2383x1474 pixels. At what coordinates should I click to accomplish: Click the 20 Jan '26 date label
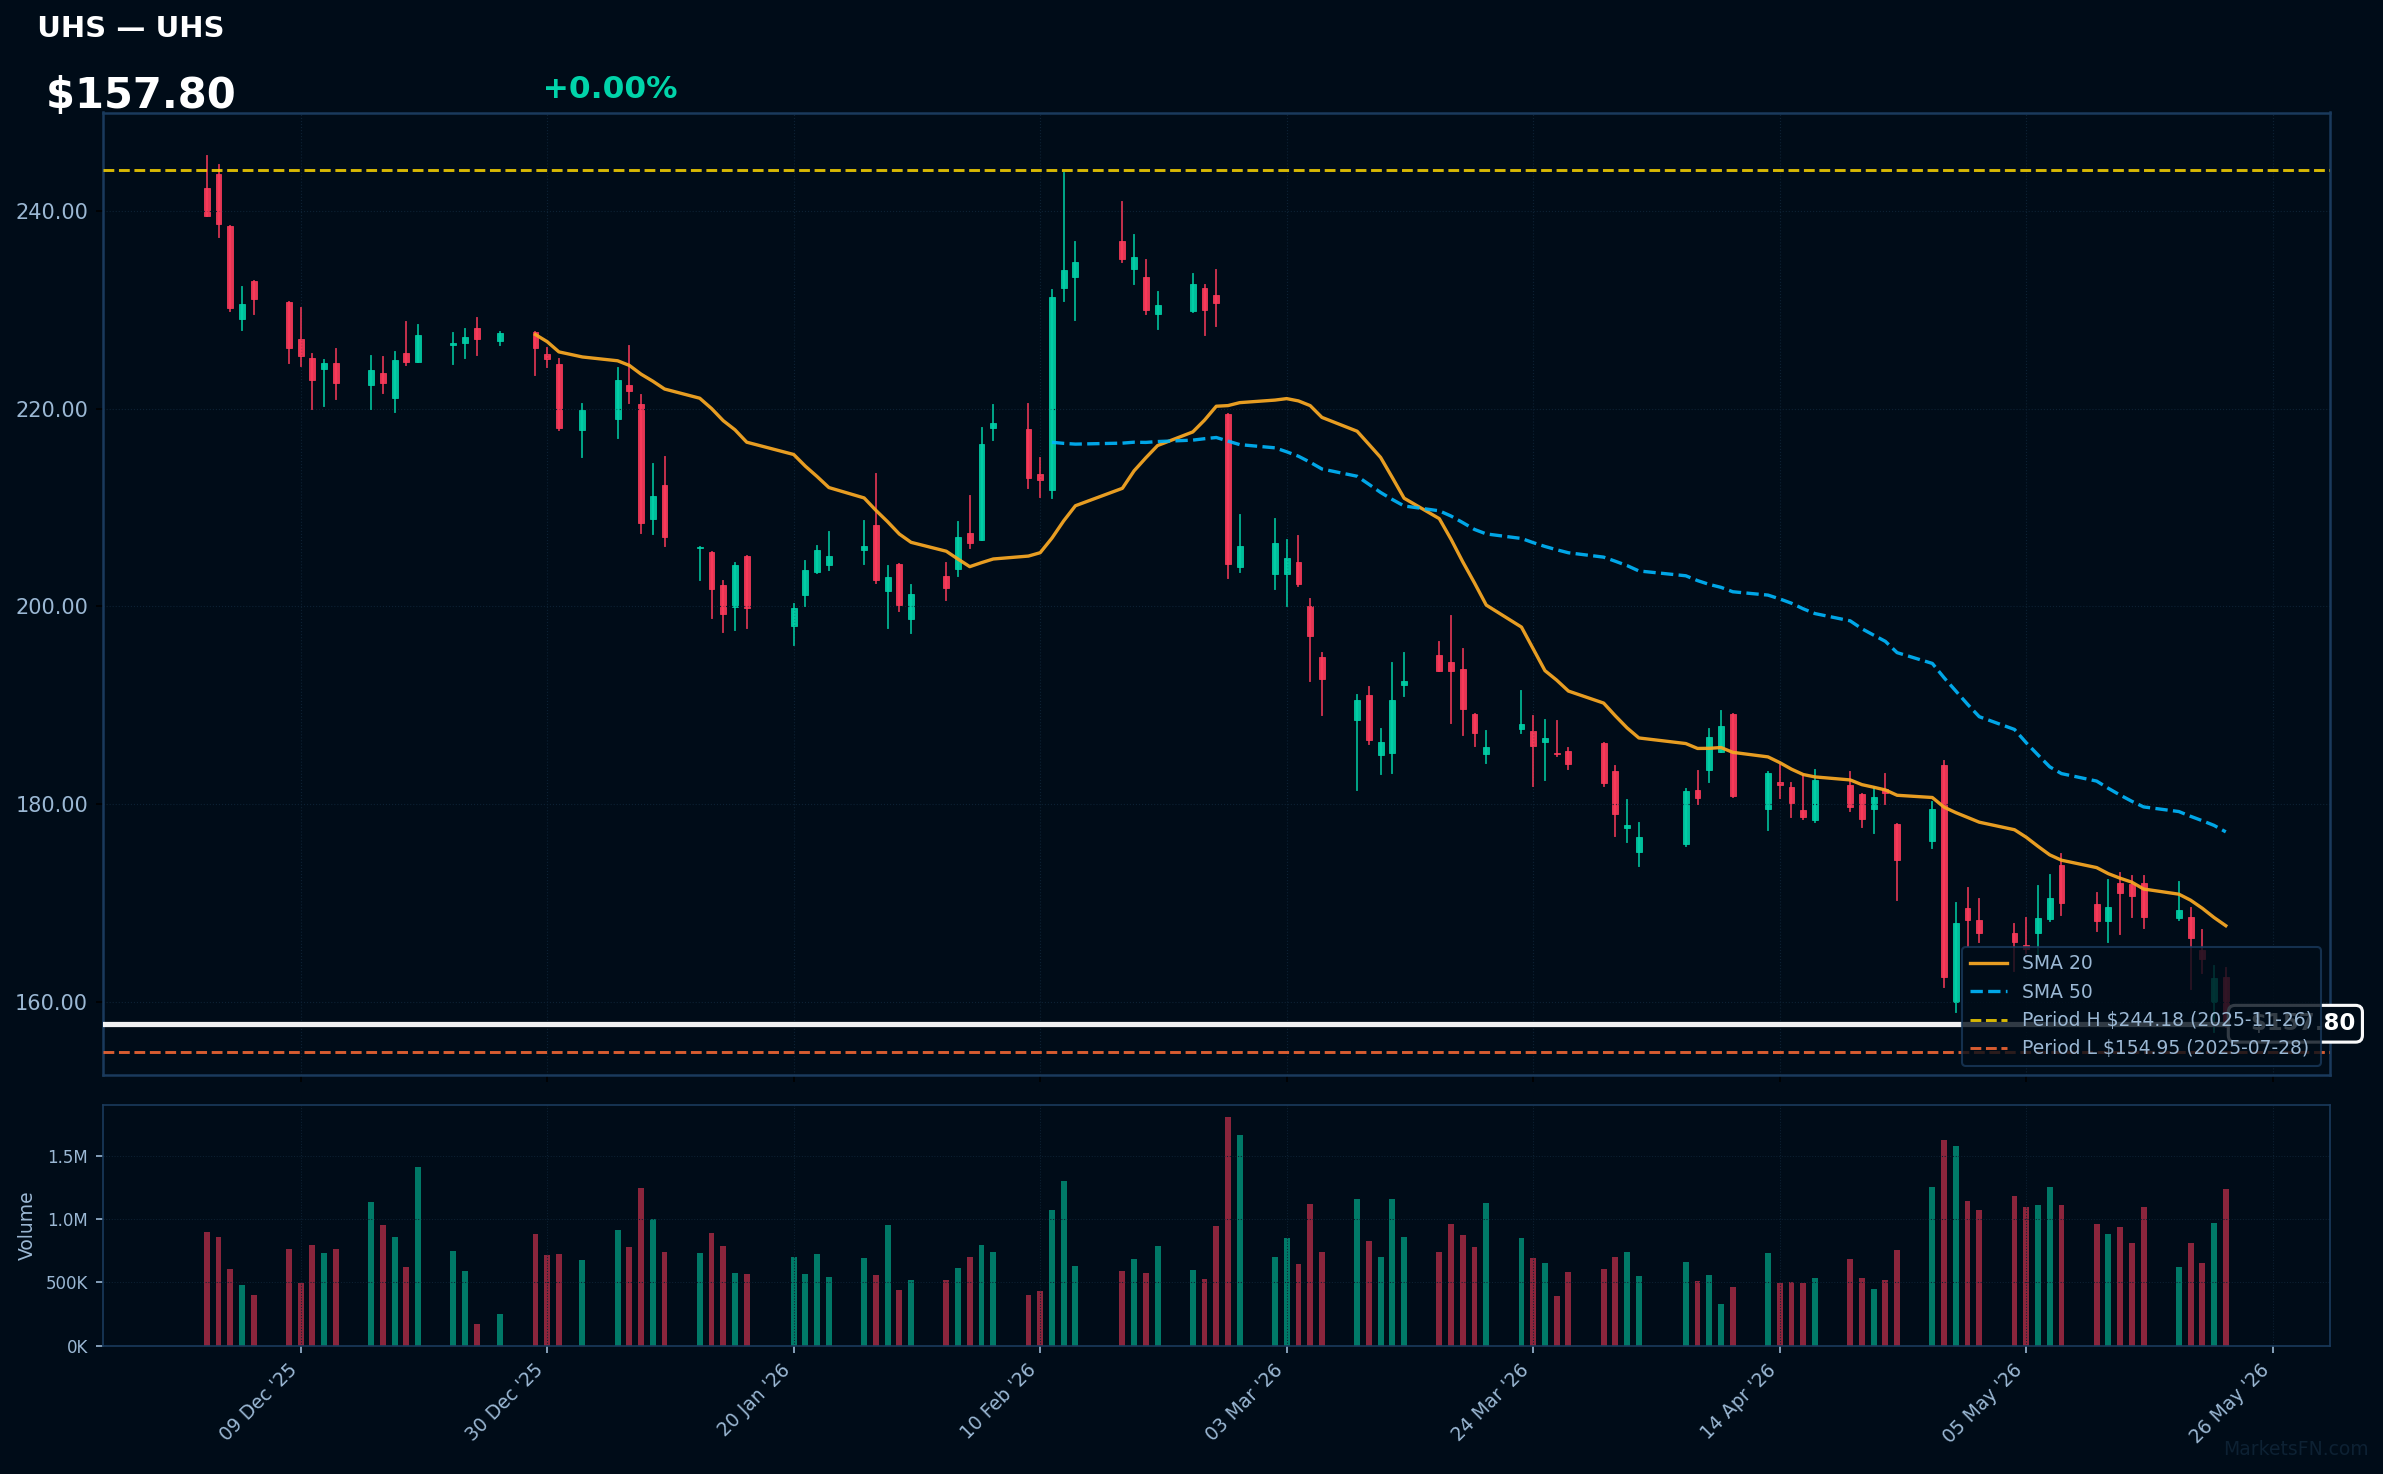[753, 1401]
